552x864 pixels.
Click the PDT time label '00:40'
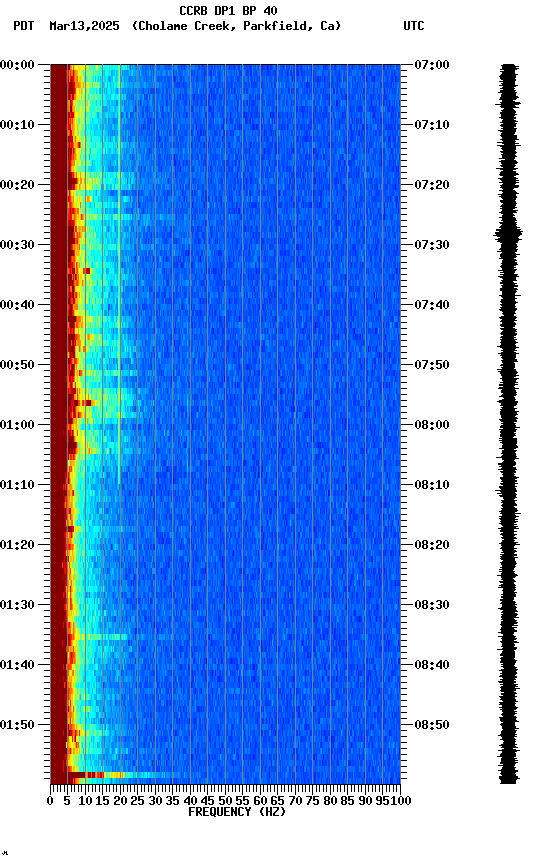click(x=17, y=305)
